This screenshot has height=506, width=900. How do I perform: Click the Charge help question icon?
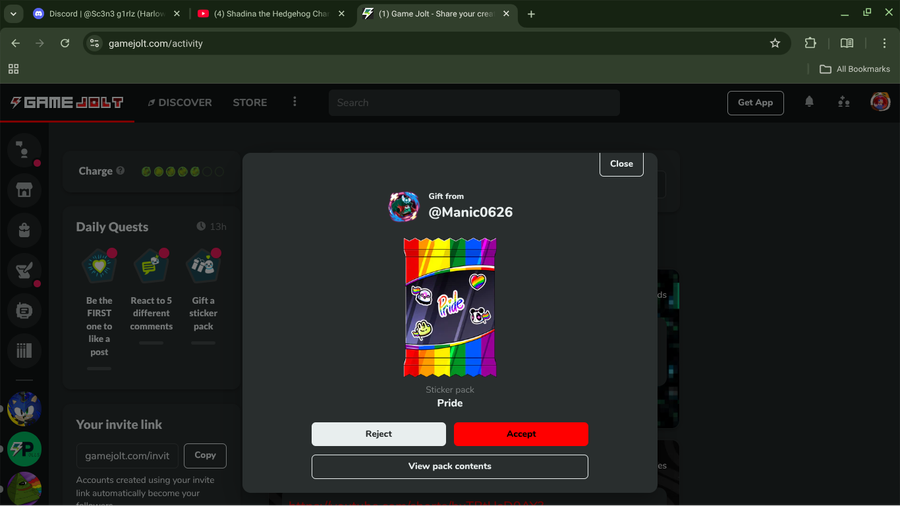[121, 170]
